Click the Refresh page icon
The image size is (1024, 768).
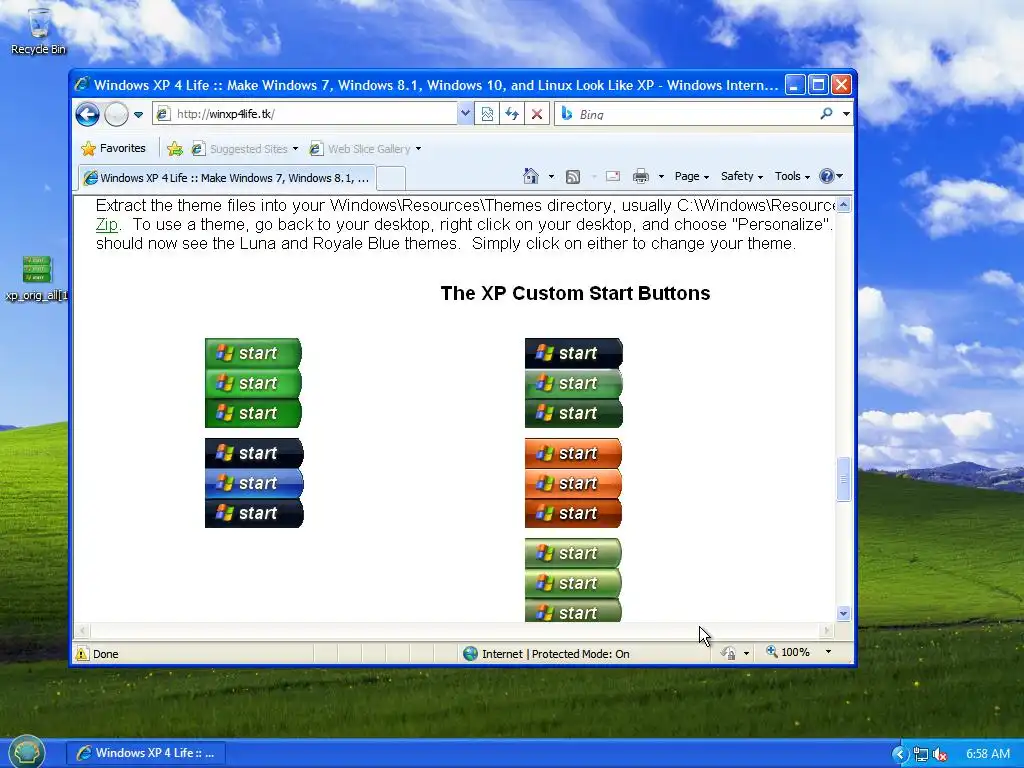tap(512, 114)
